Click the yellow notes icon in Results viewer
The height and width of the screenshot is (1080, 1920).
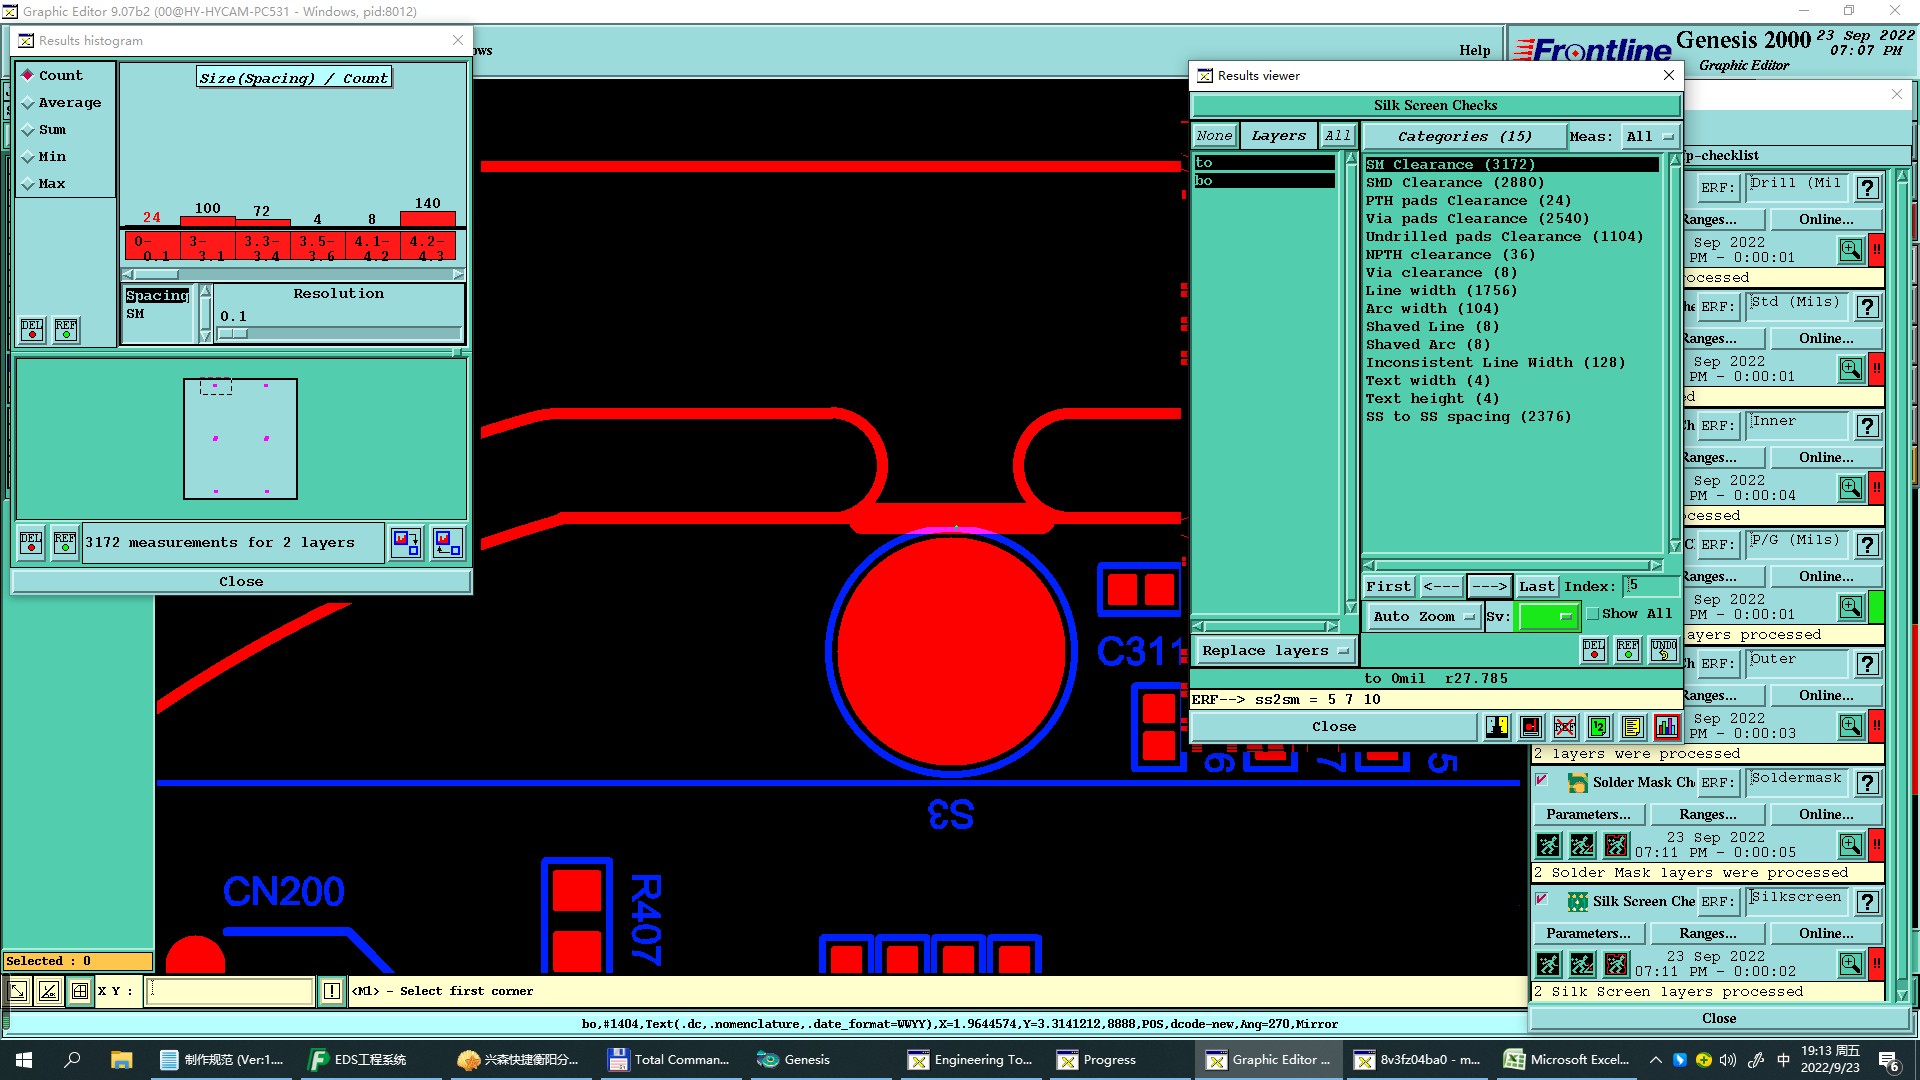(x=1632, y=727)
